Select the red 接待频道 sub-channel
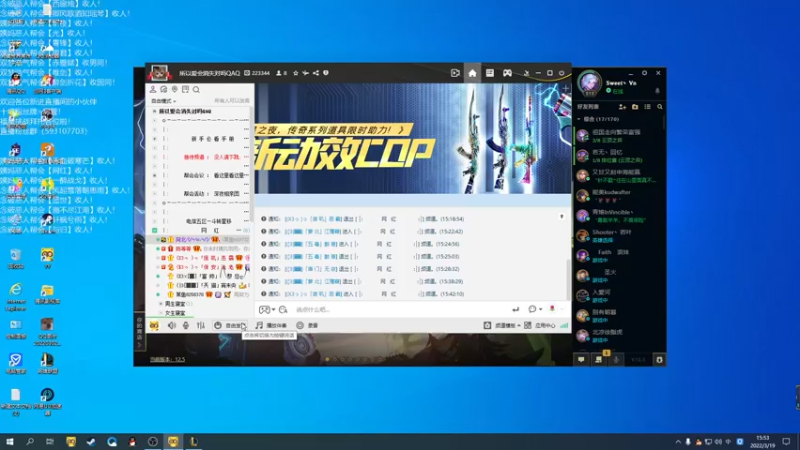The width and height of the screenshot is (800, 450). (211, 157)
